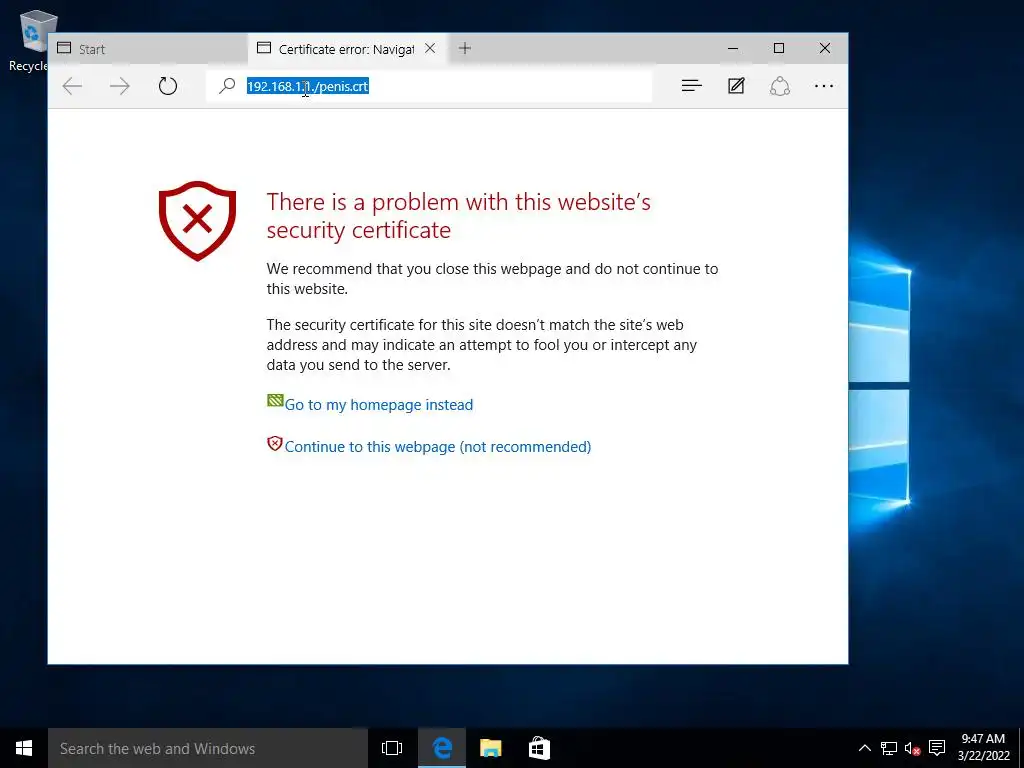Click Search the web and Windows box
This screenshot has height=768, width=1024.
[x=208, y=748]
